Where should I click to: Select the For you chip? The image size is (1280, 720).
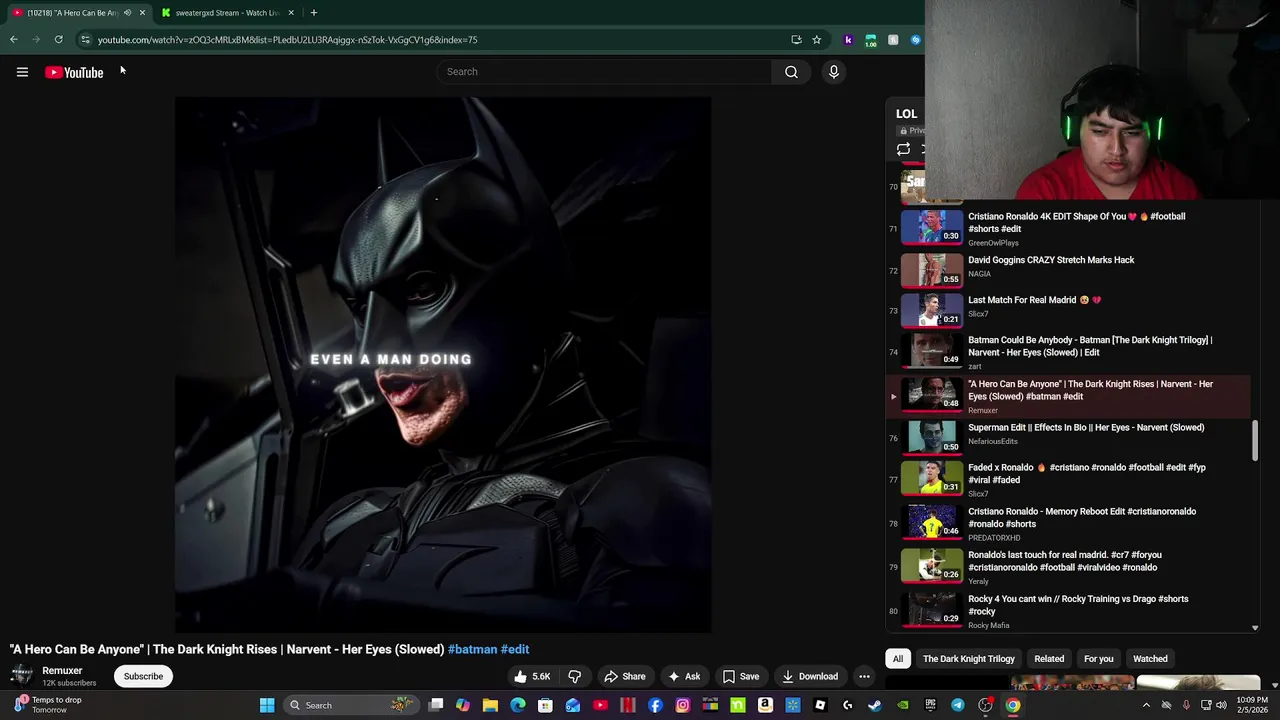(1098, 659)
